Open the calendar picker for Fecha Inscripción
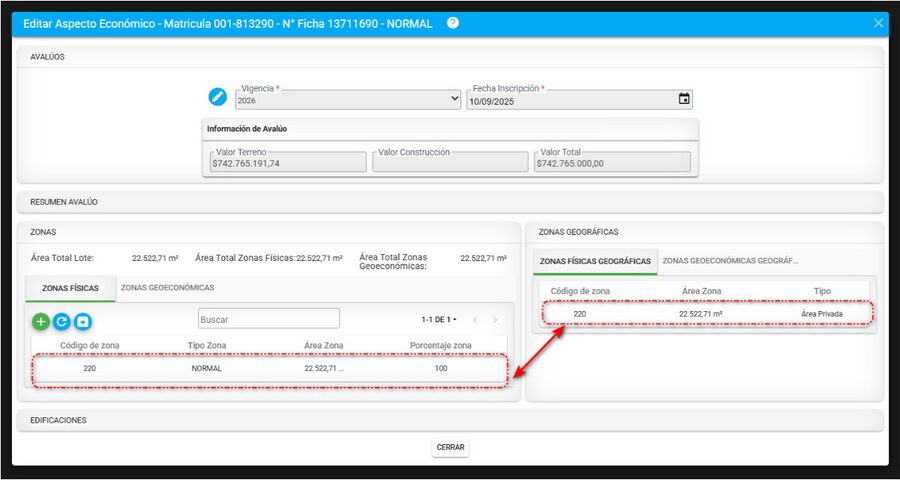The height and width of the screenshot is (480, 900). click(684, 99)
